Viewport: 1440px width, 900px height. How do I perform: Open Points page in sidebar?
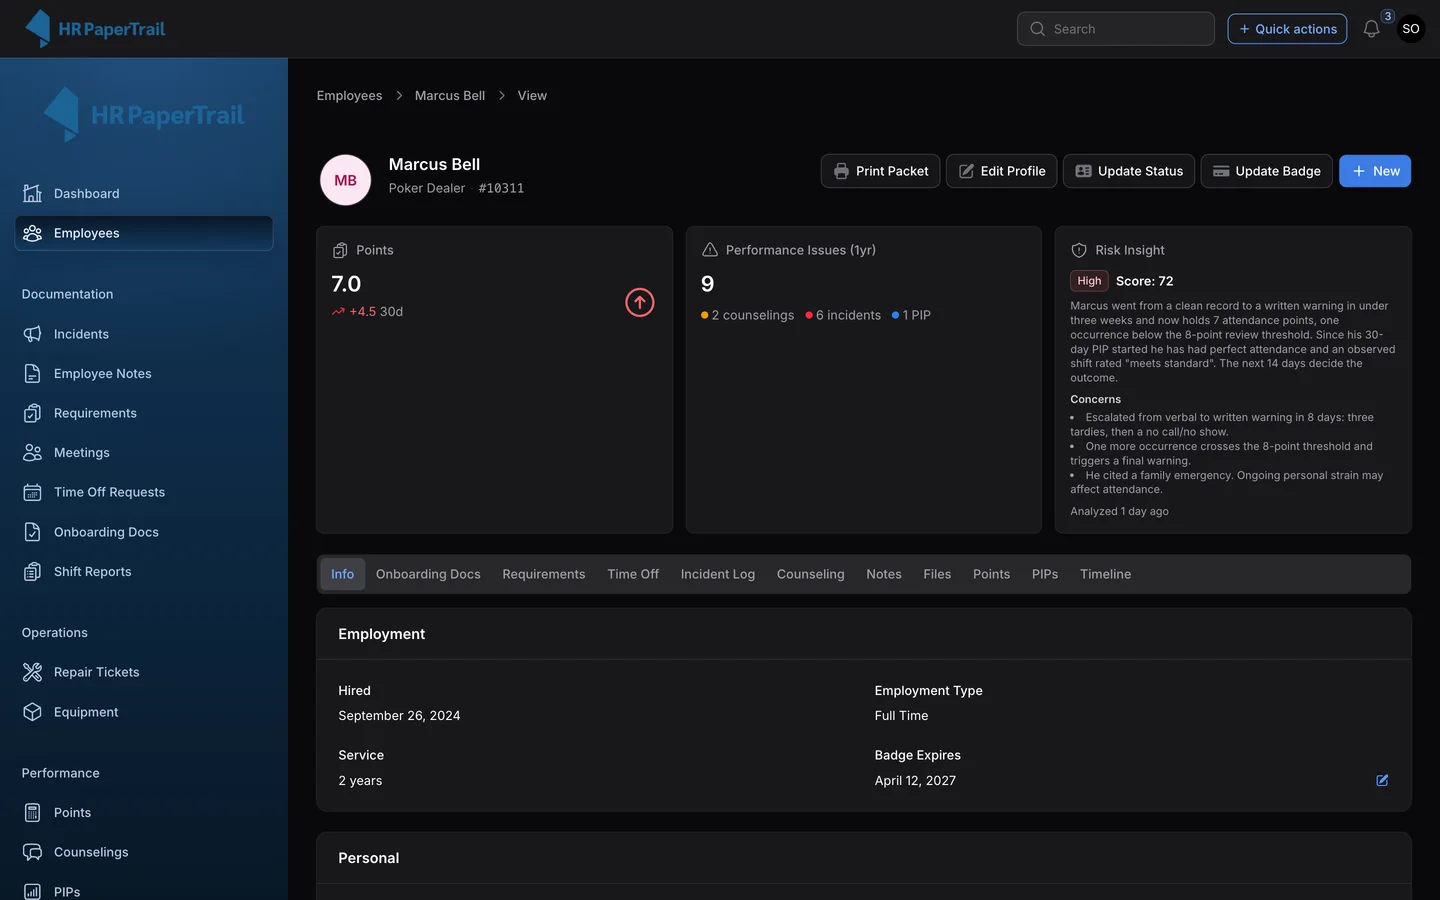(144, 813)
